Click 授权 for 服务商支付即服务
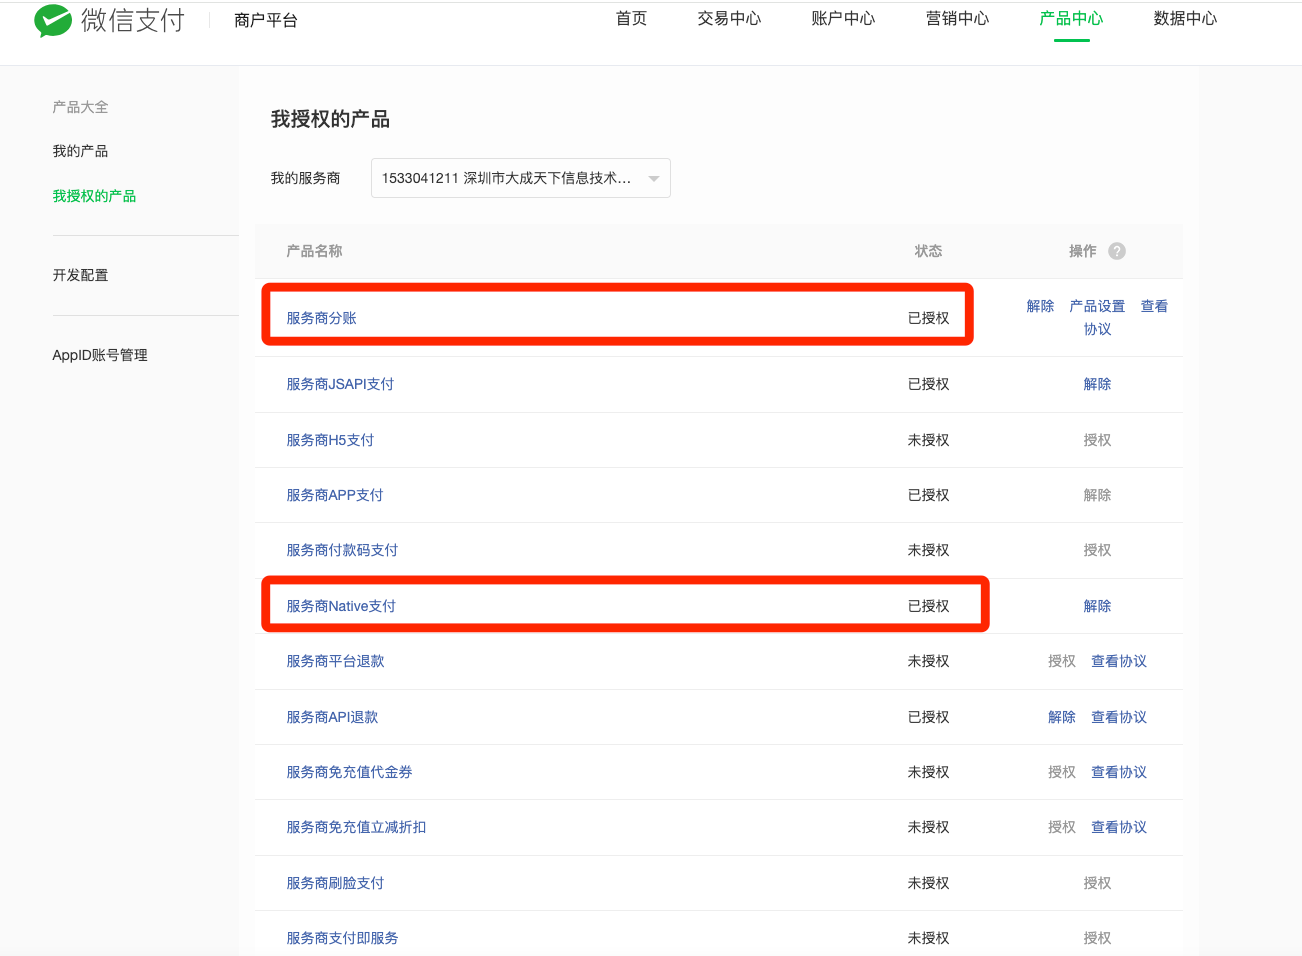The width and height of the screenshot is (1302, 956). [x=1097, y=938]
